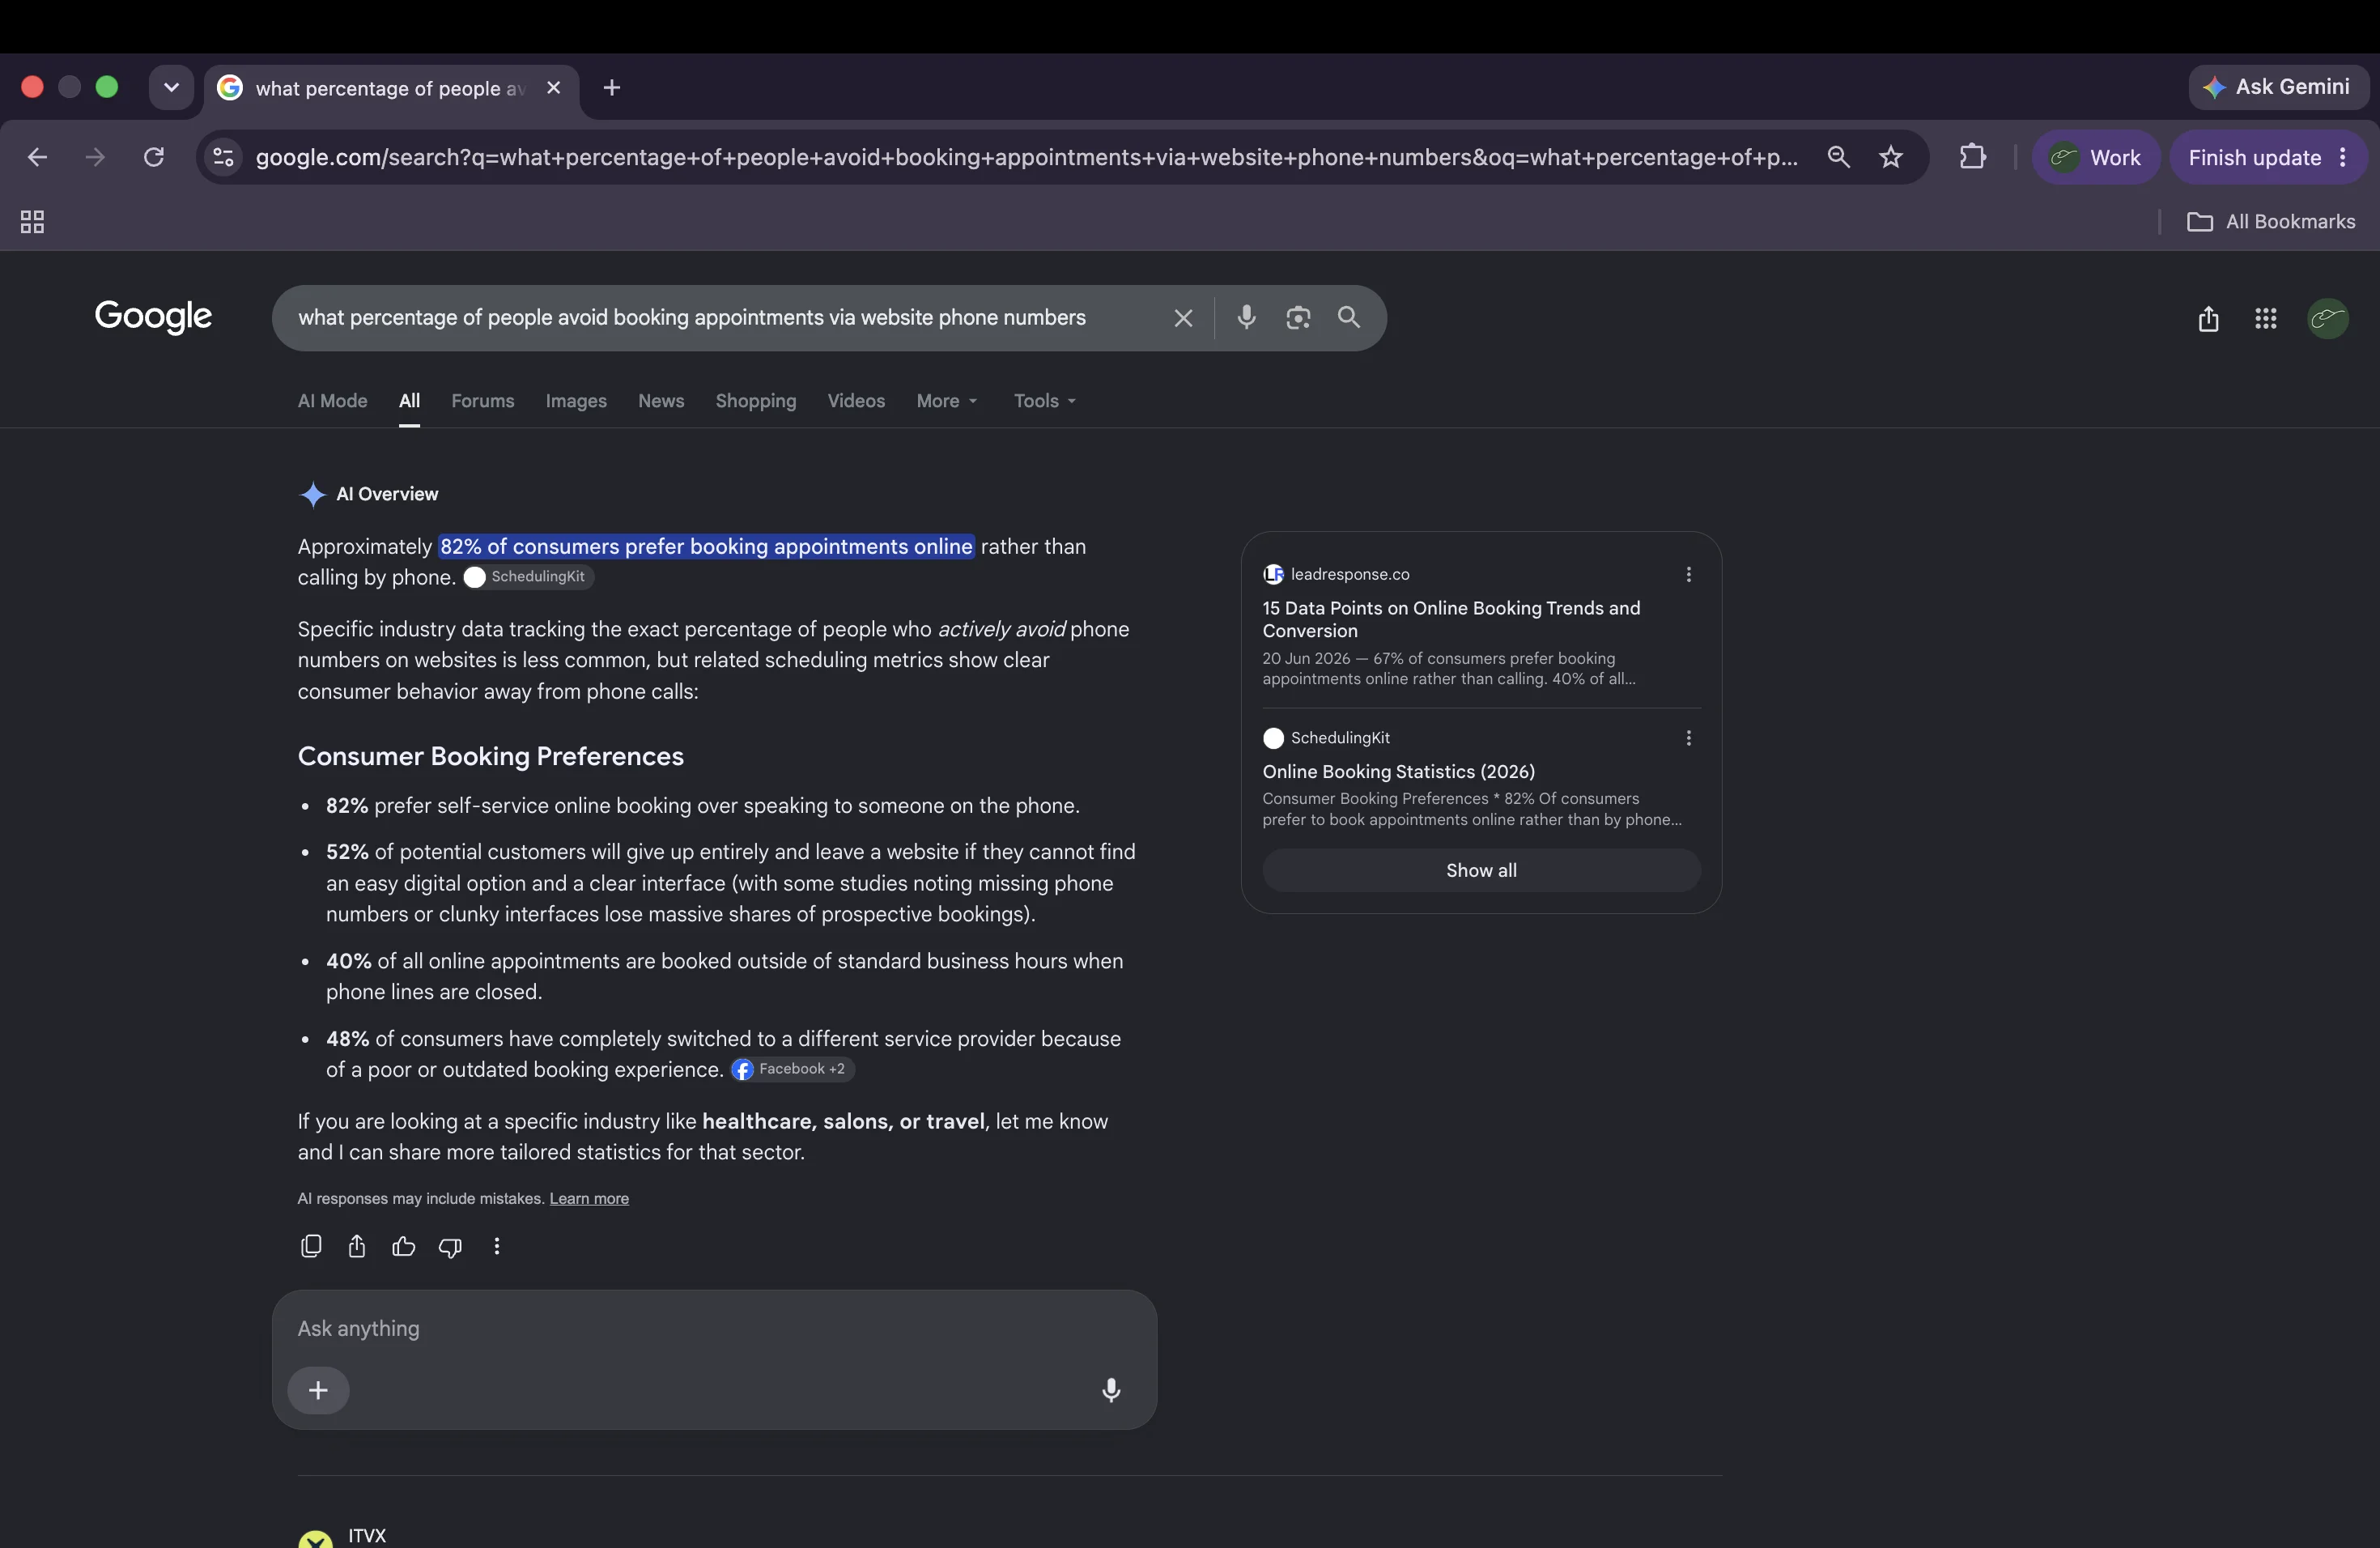Viewport: 2380px width, 1548px height.
Task: Open the extensions puzzle icon
Action: tap(1972, 157)
